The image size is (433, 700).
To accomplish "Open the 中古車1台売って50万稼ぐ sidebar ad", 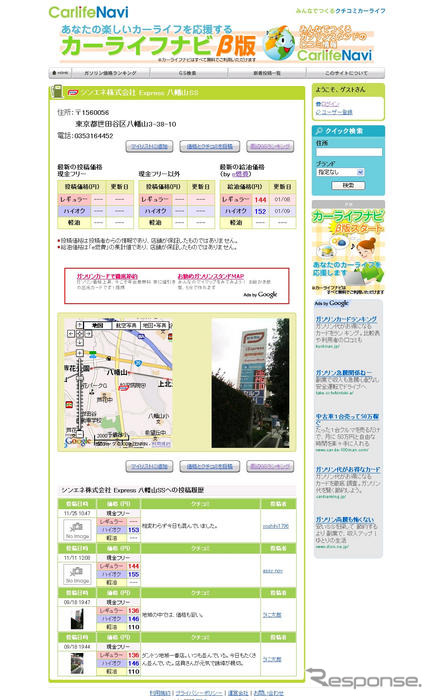I will tap(347, 418).
